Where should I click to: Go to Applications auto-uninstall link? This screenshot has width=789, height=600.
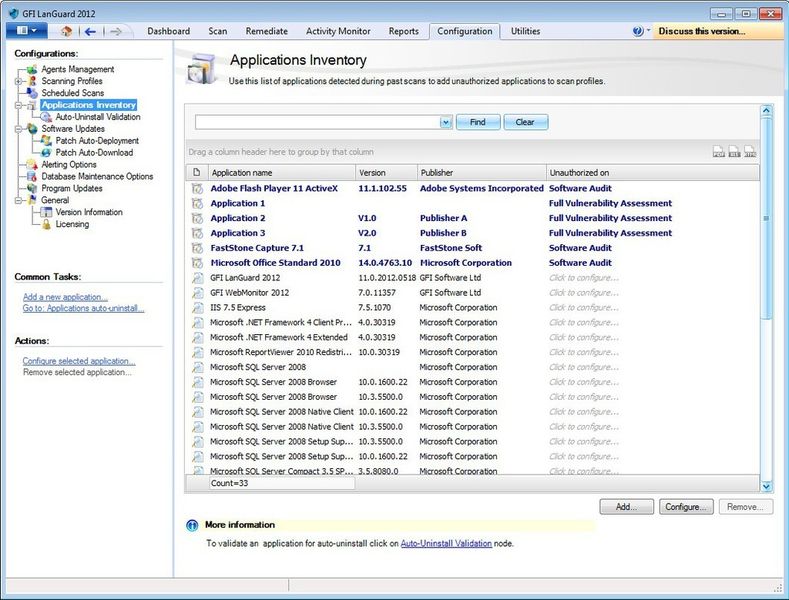pos(84,308)
